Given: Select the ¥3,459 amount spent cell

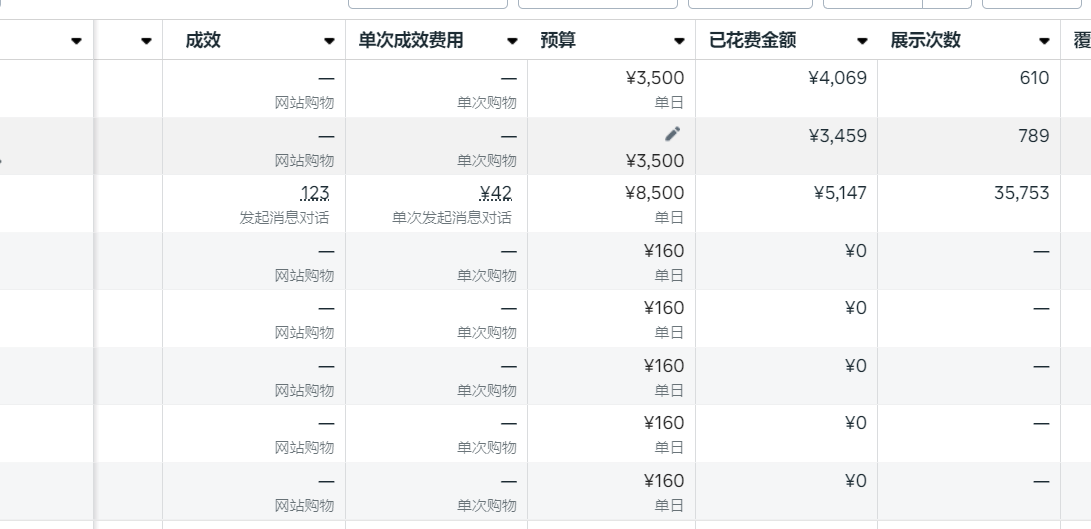Looking at the screenshot, I should tap(837, 136).
